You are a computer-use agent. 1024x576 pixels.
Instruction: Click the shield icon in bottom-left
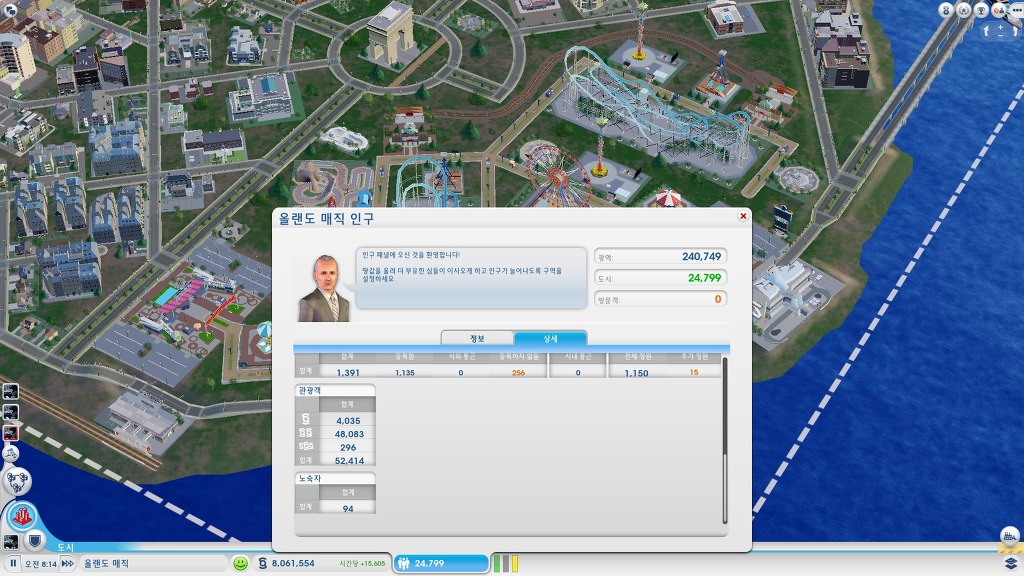[x=33, y=541]
